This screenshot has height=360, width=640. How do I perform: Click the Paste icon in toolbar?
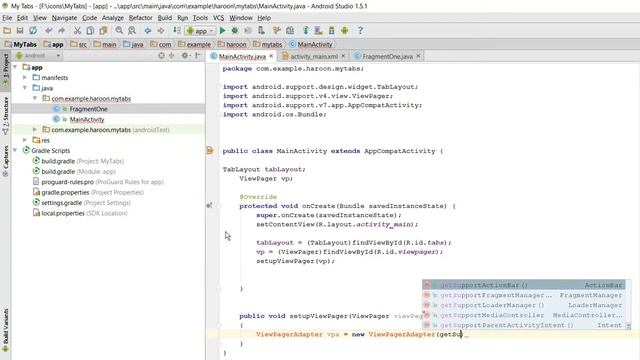(x=103, y=31)
